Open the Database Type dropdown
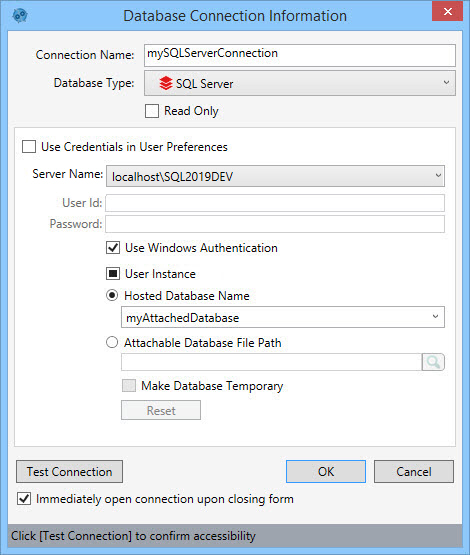470x555 pixels. point(300,83)
